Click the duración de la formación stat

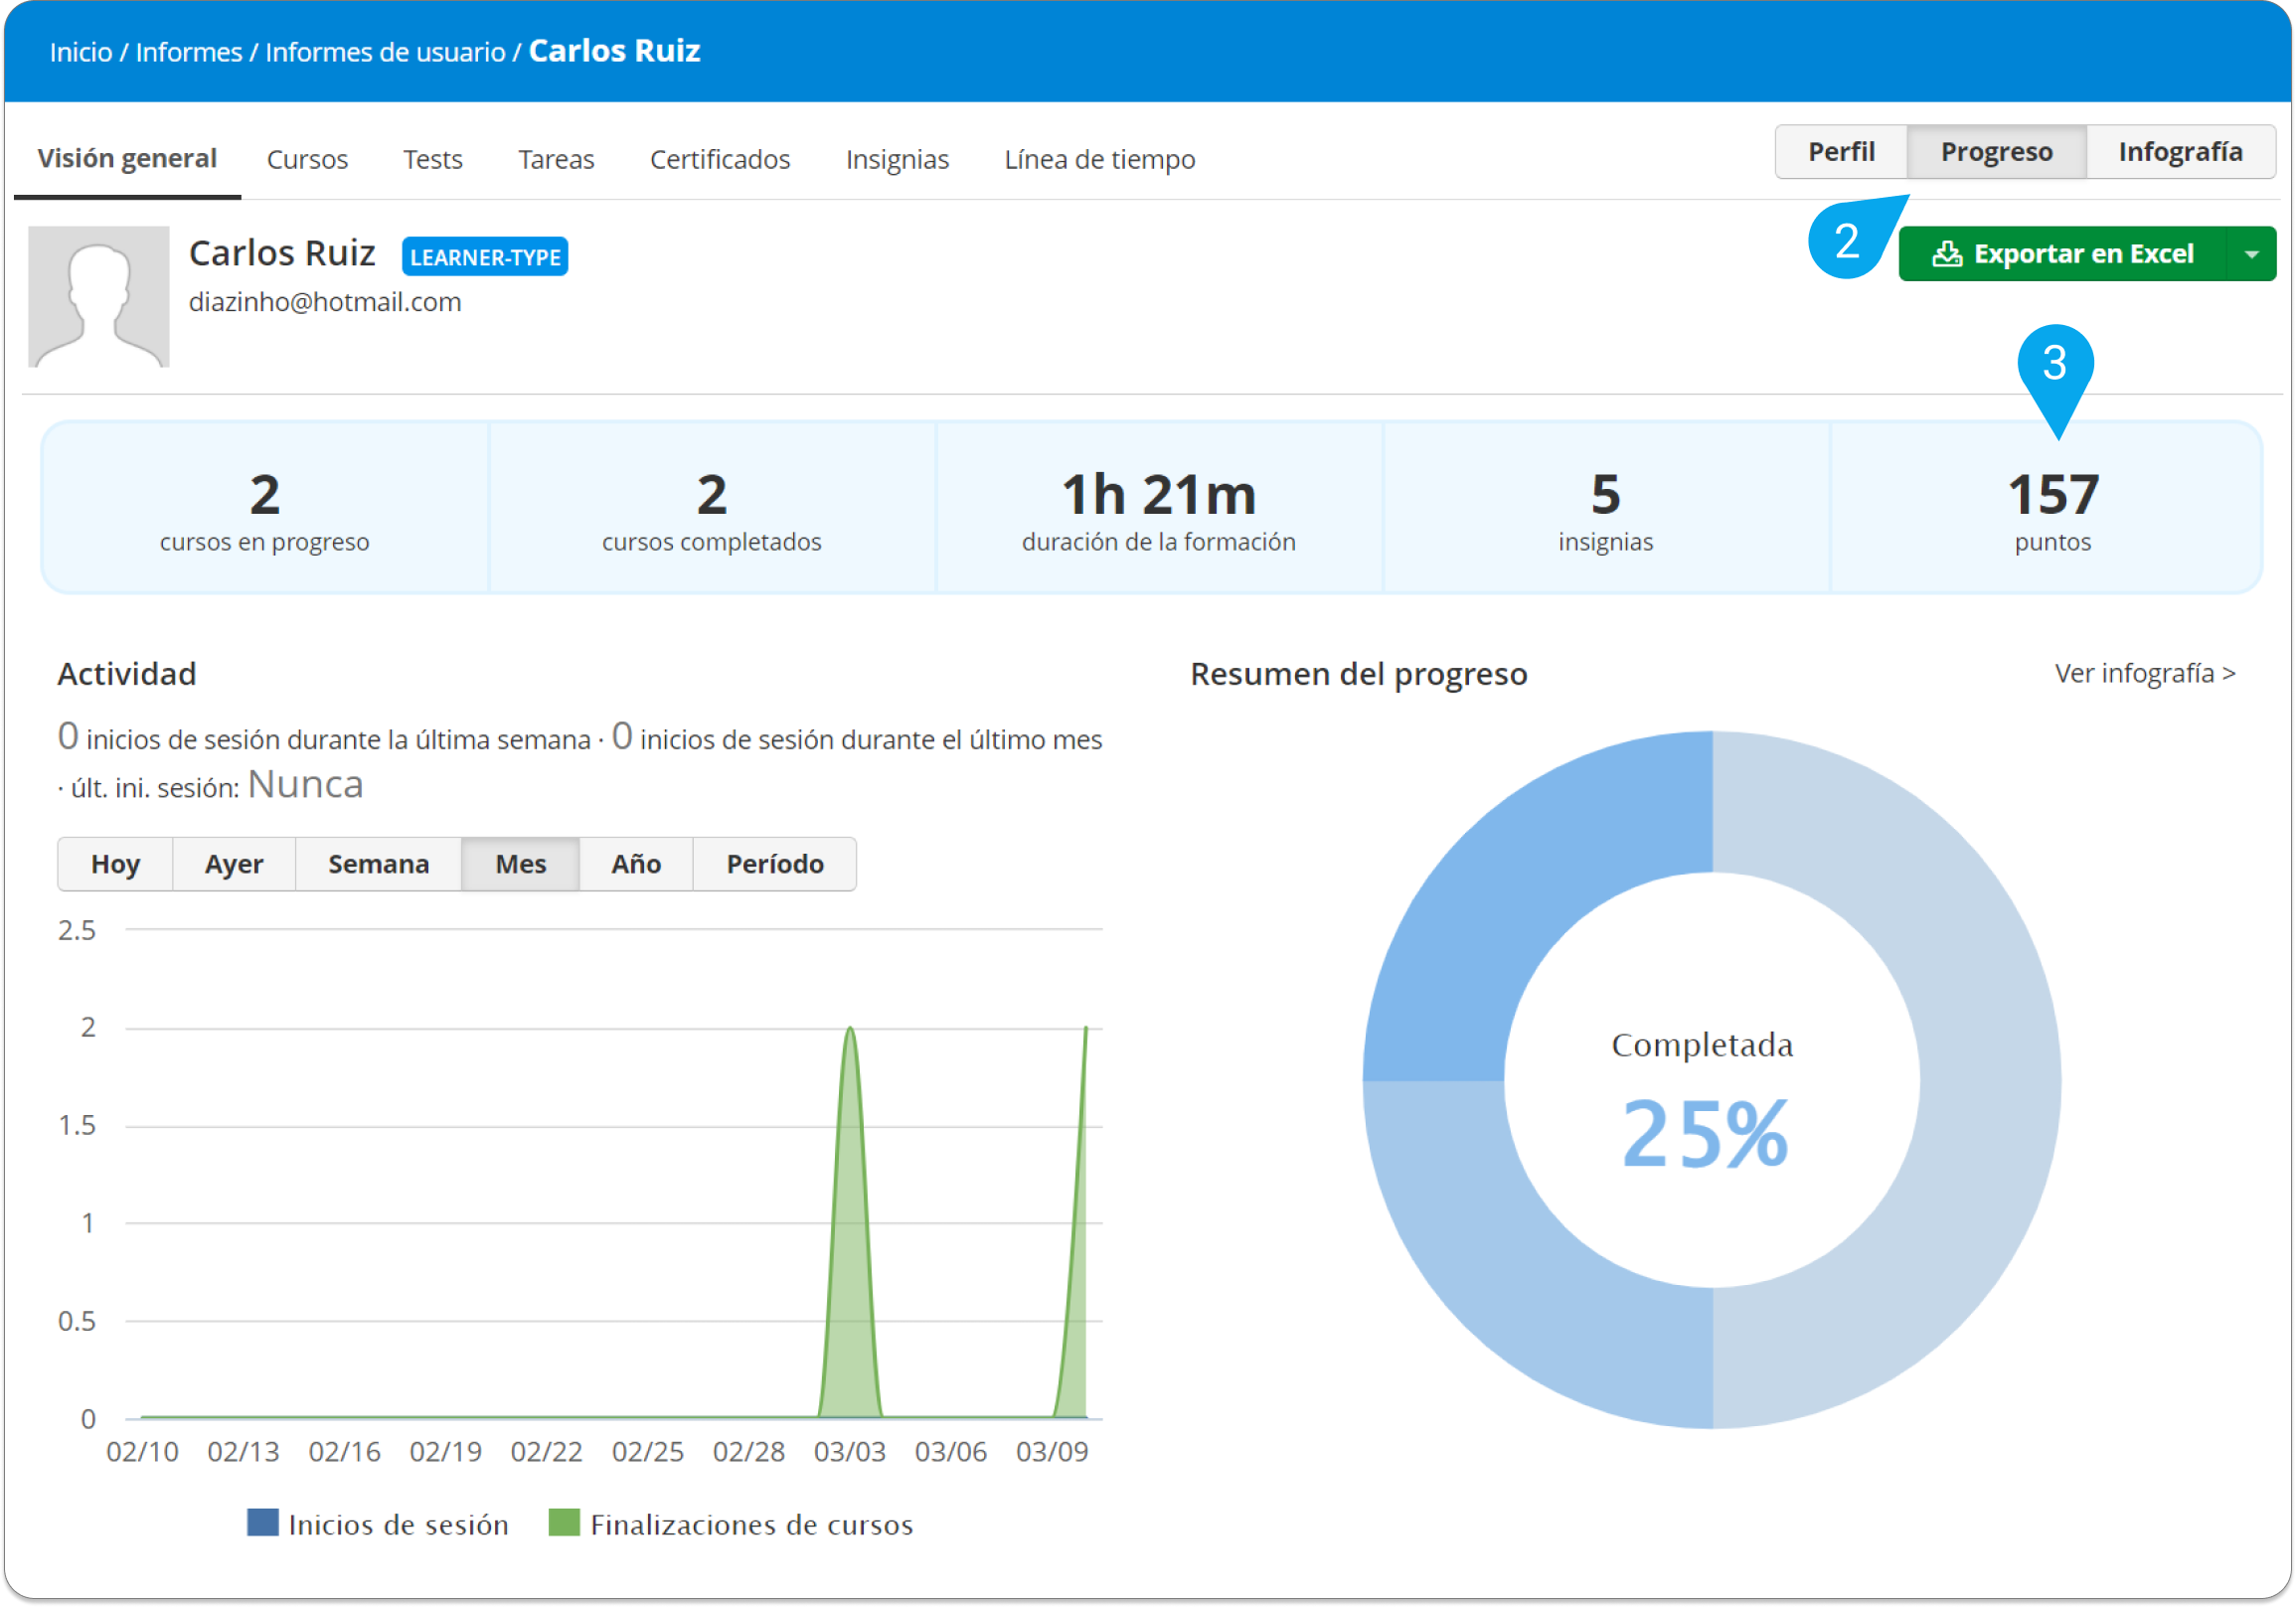point(1159,509)
